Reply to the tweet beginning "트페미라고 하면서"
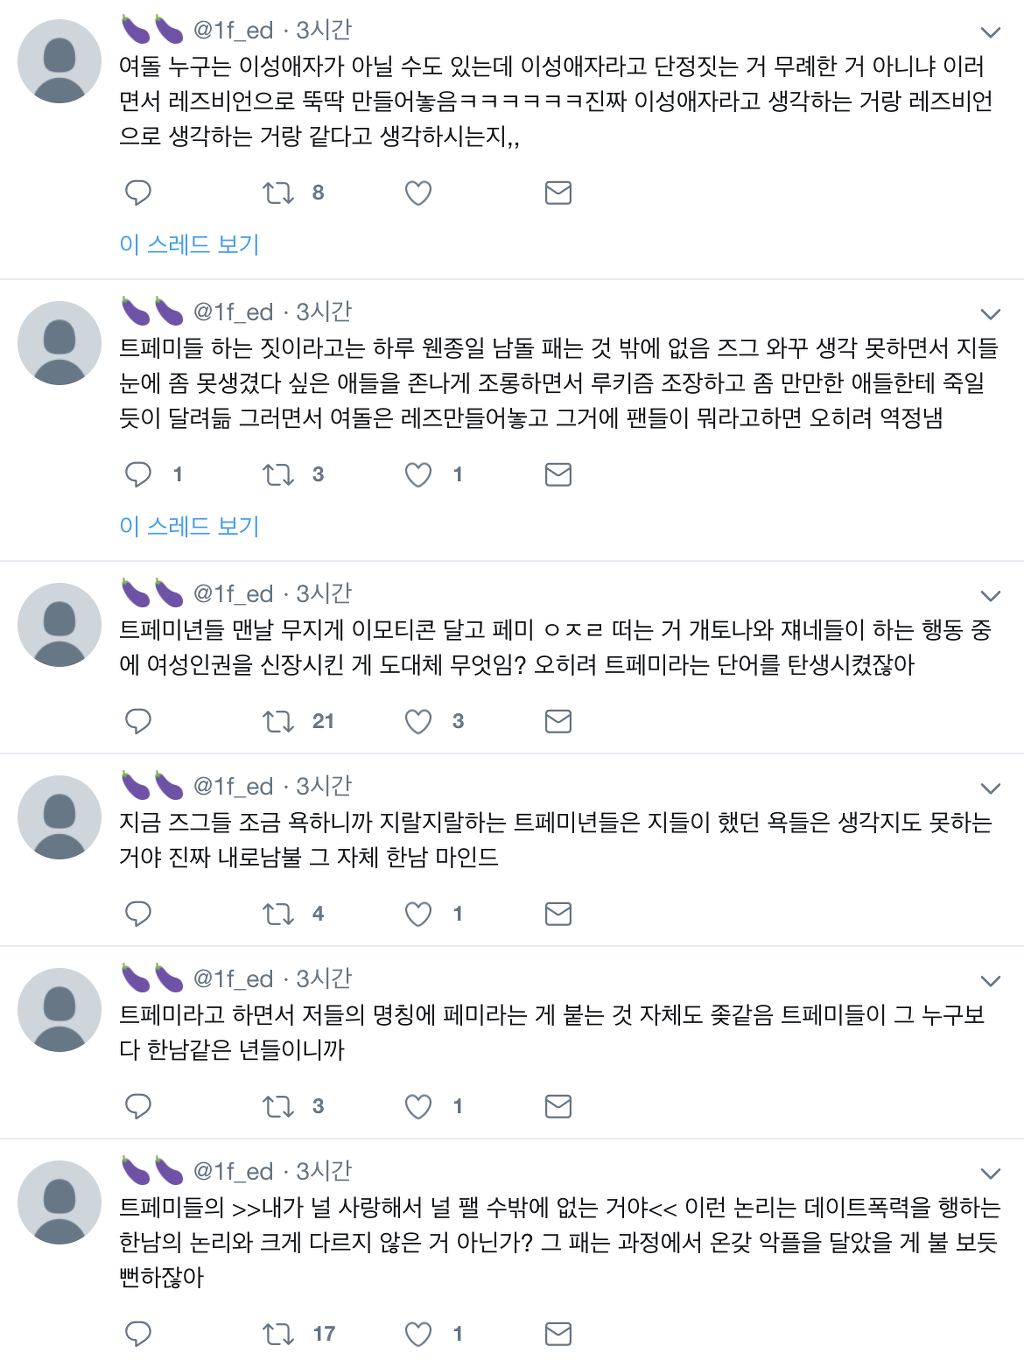This screenshot has width=1024, height=1360. [x=138, y=1107]
